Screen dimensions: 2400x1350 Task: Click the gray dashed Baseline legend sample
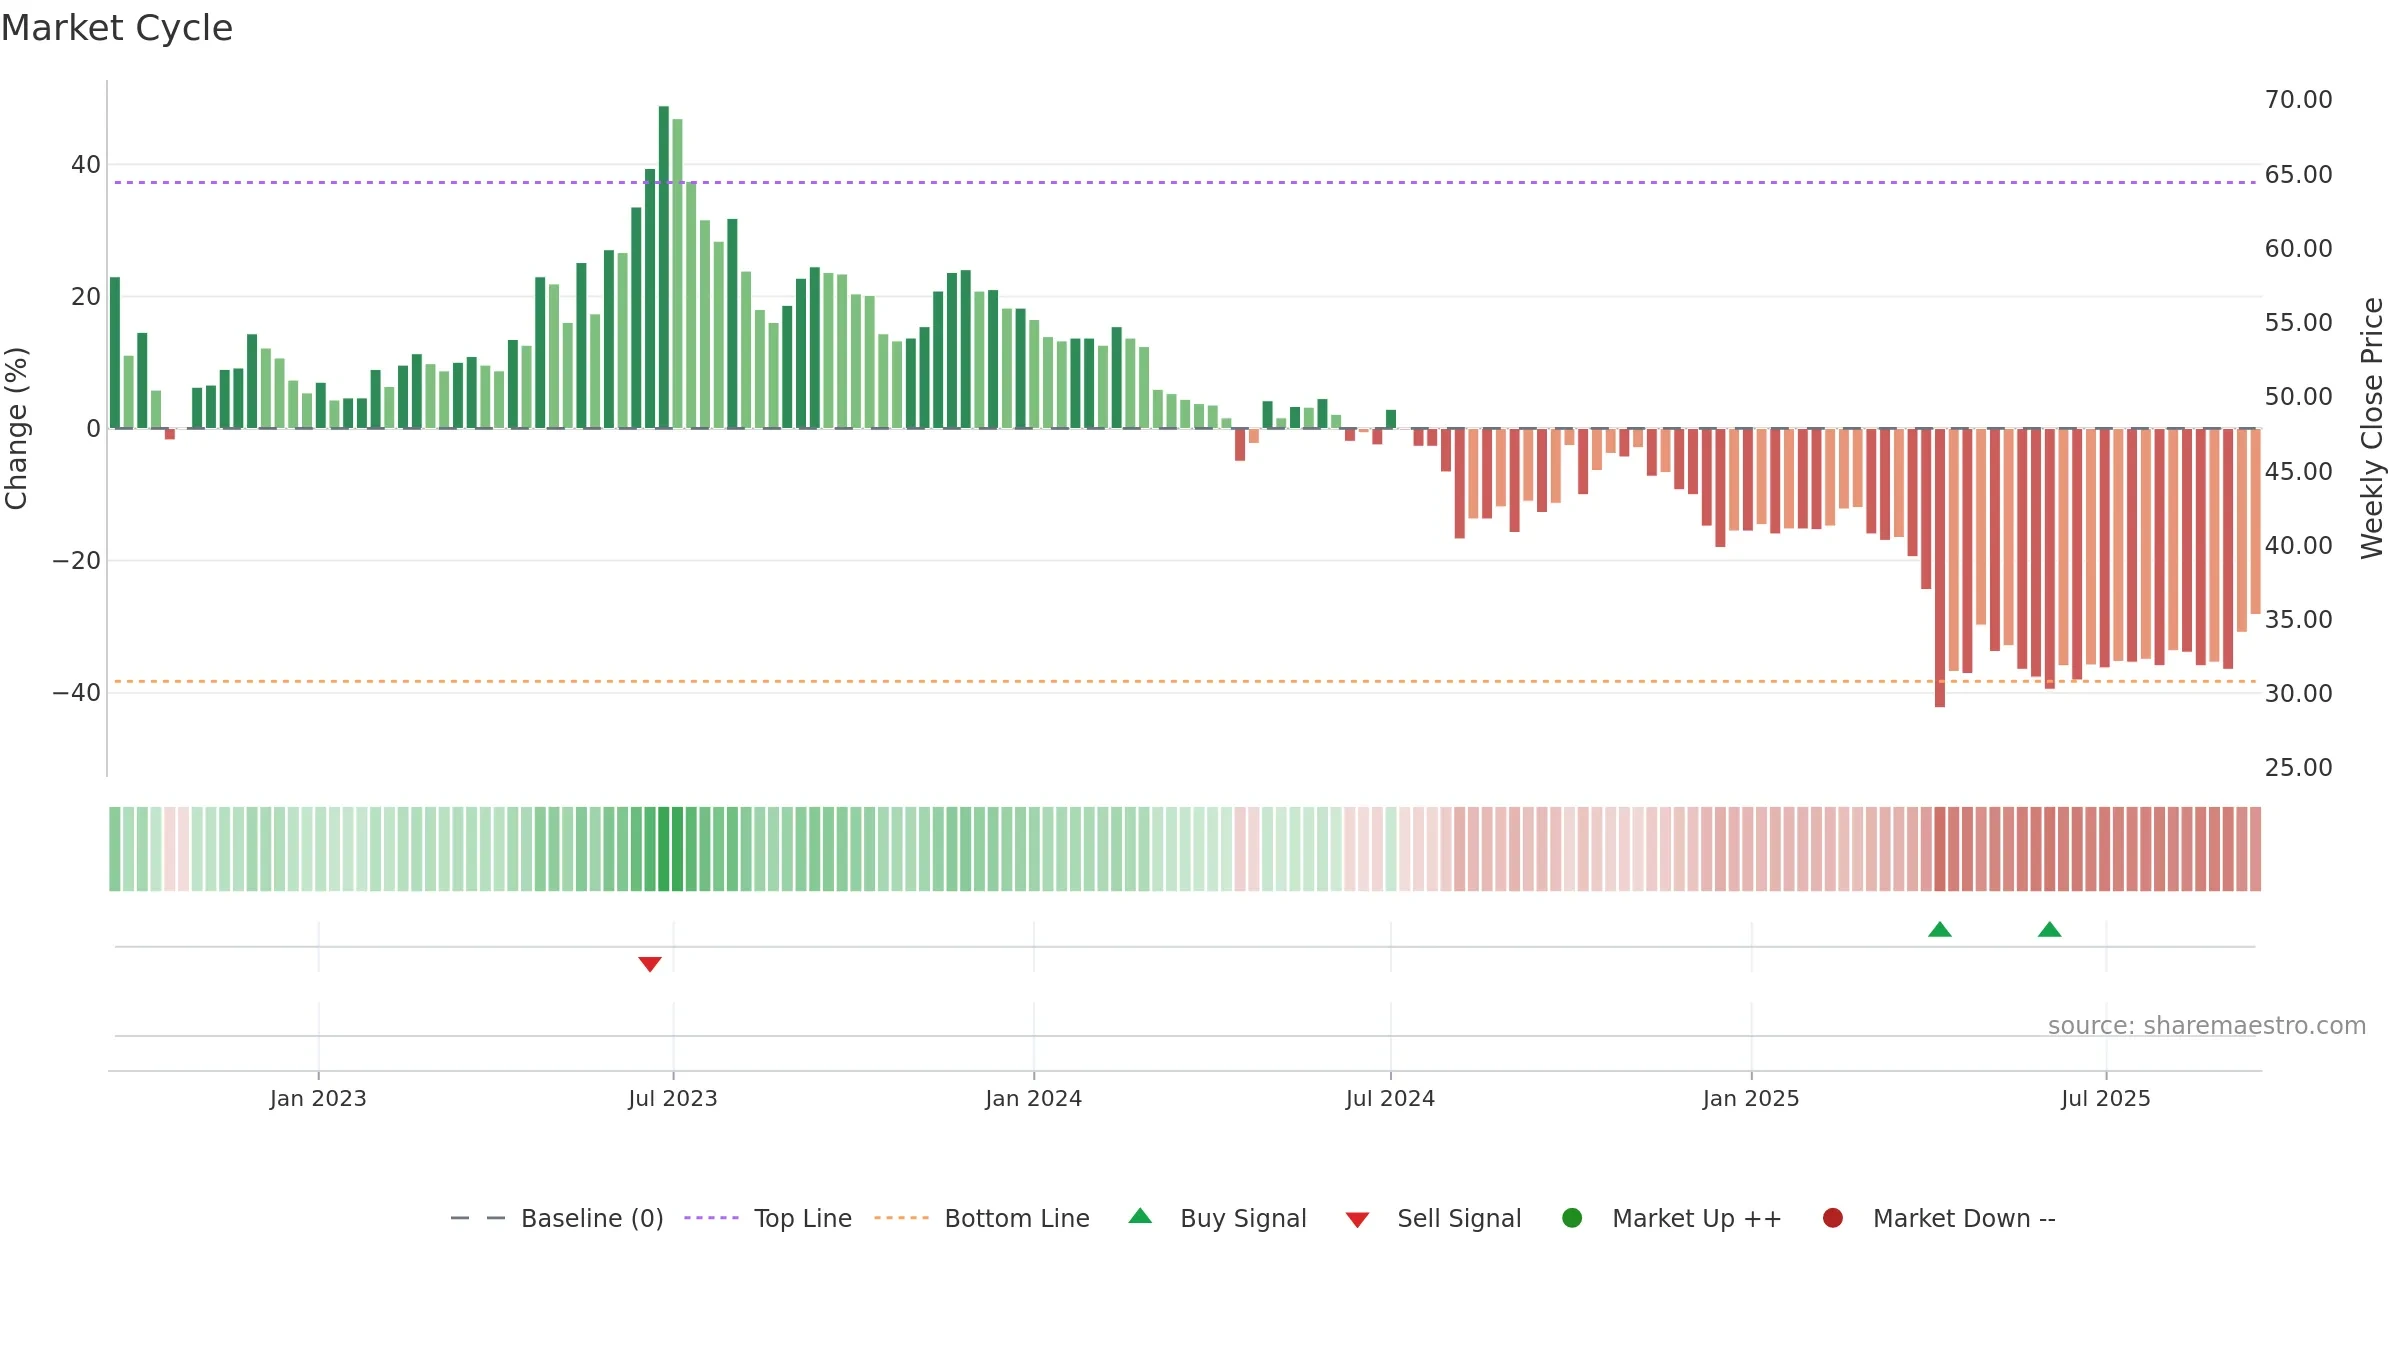(x=478, y=1218)
